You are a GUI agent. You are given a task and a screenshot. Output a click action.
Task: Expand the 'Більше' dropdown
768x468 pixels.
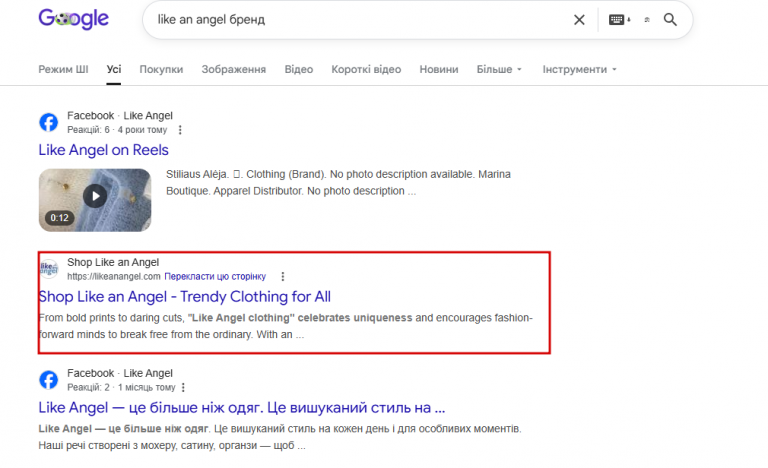click(x=499, y=70)
